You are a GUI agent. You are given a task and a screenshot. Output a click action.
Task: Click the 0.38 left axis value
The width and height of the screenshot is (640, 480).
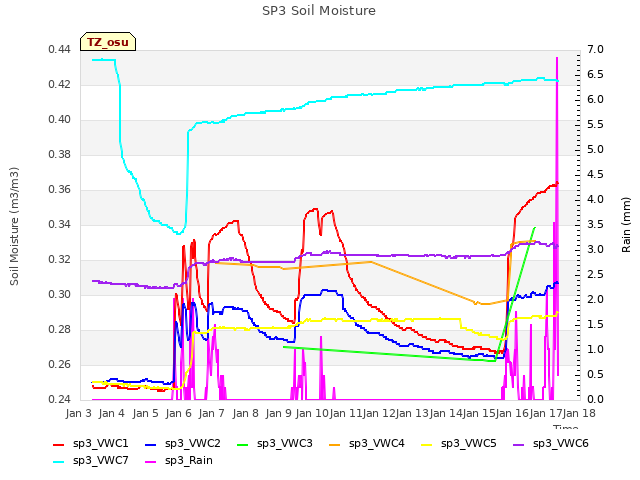[x=60, y=155]
